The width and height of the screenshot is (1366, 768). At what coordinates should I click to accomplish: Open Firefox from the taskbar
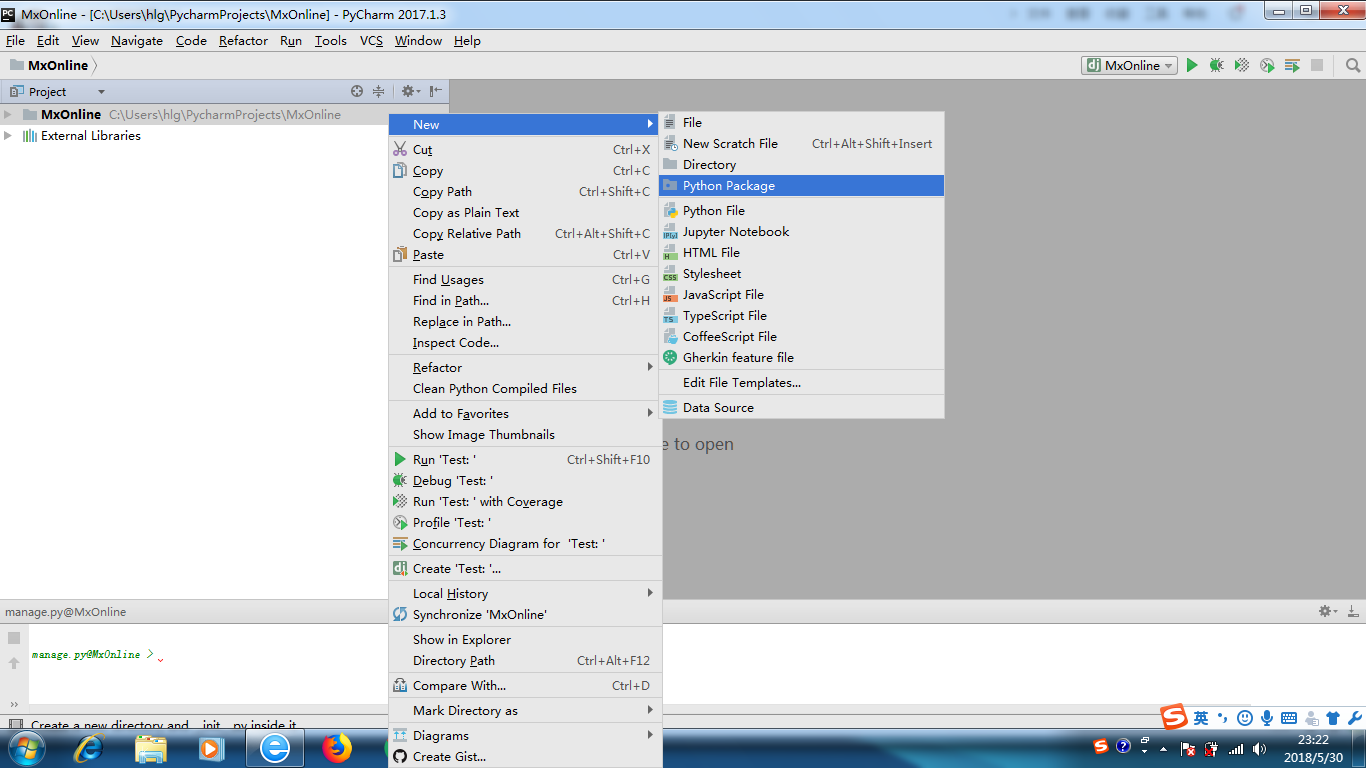coord(337,747)
